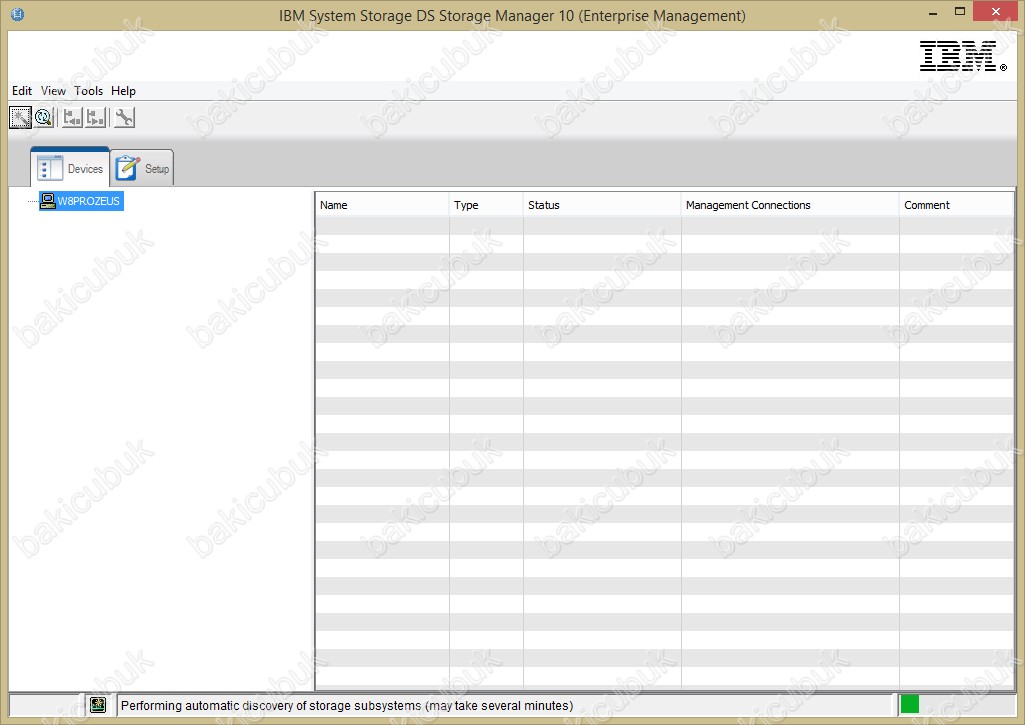Open the Help menu

pyautogui.click(x=123, y=91)
